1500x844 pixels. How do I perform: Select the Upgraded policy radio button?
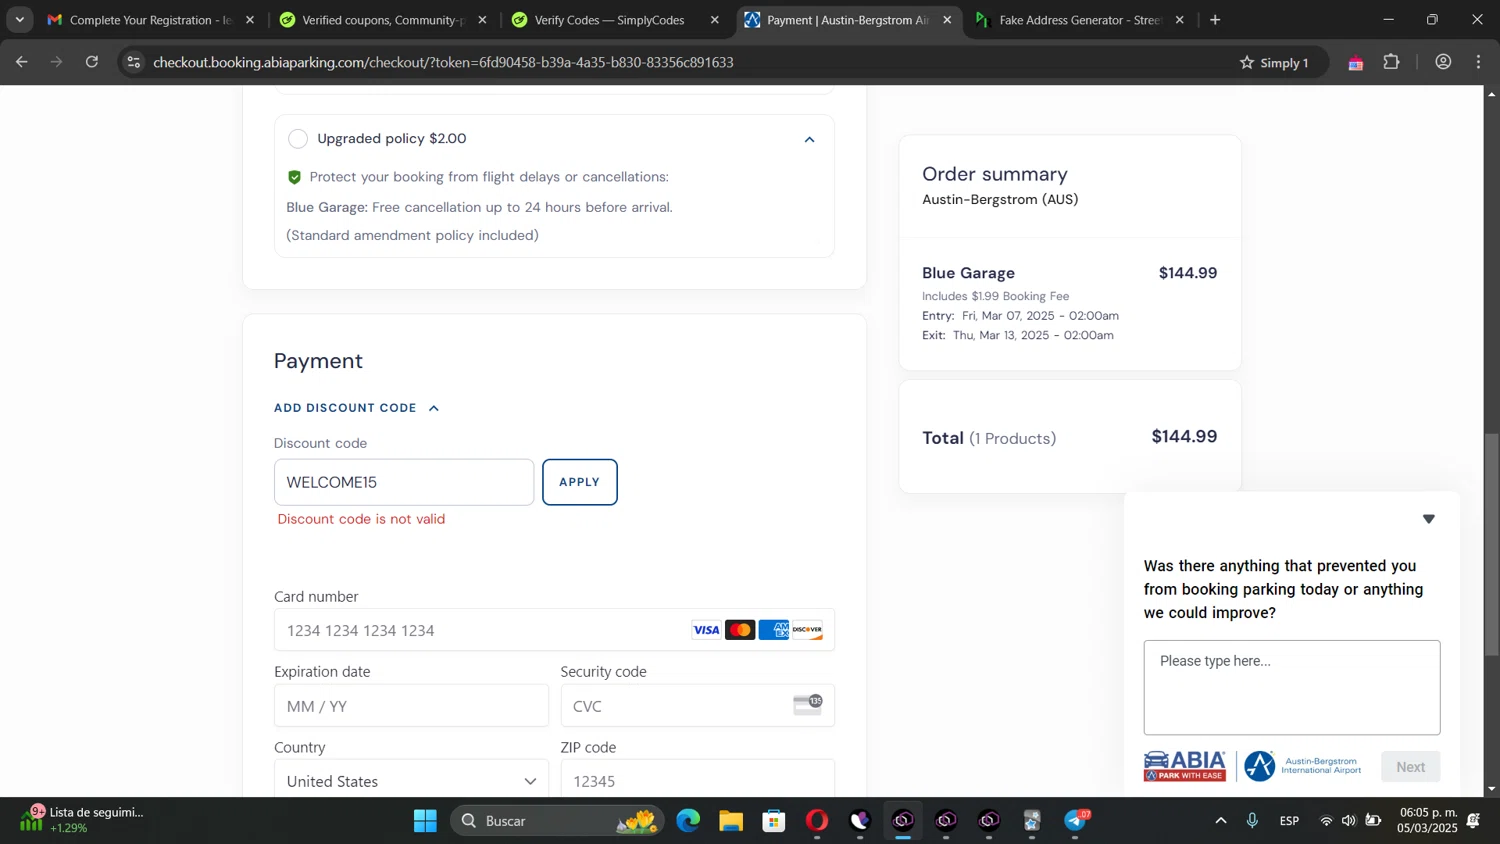[298, 139]
